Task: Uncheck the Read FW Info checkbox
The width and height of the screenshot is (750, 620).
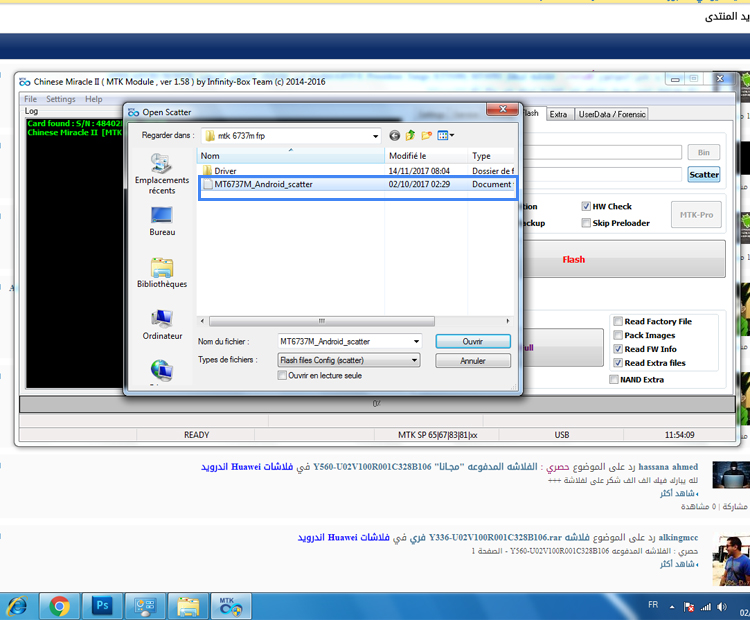Action: (618, 349)
